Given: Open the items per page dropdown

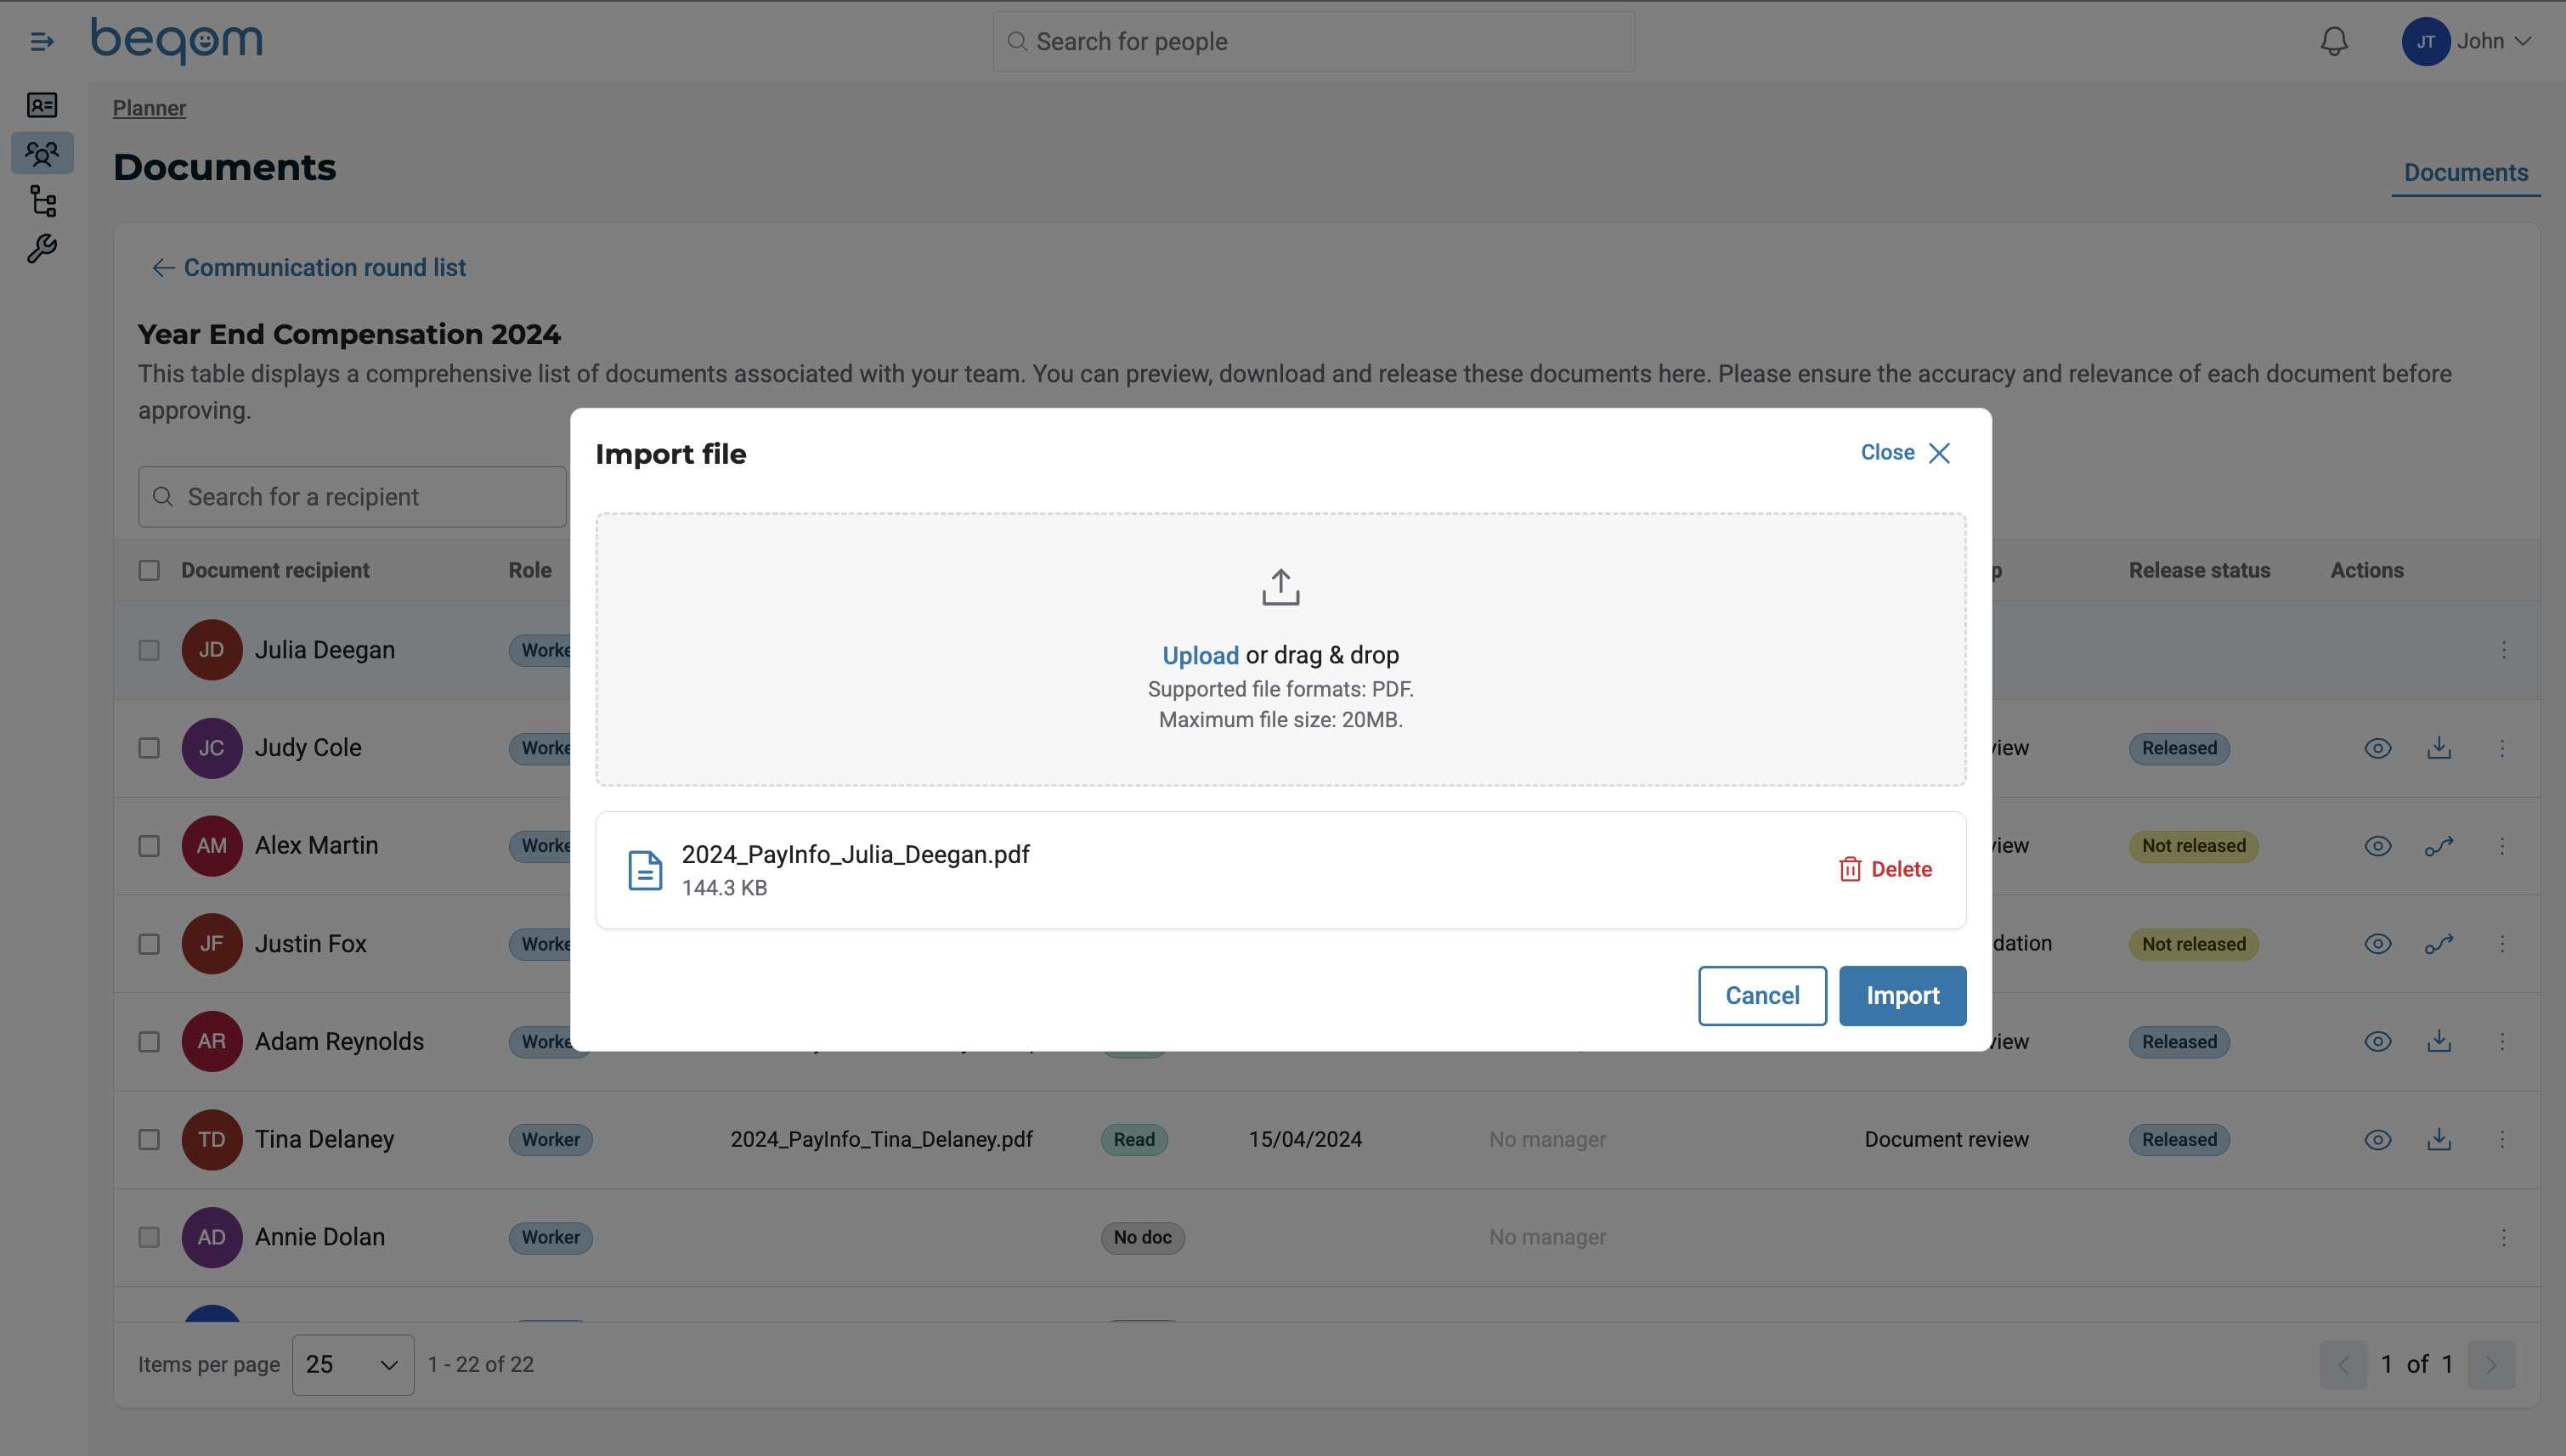Looking at the screenshot, I should (x=352, y=1364).
